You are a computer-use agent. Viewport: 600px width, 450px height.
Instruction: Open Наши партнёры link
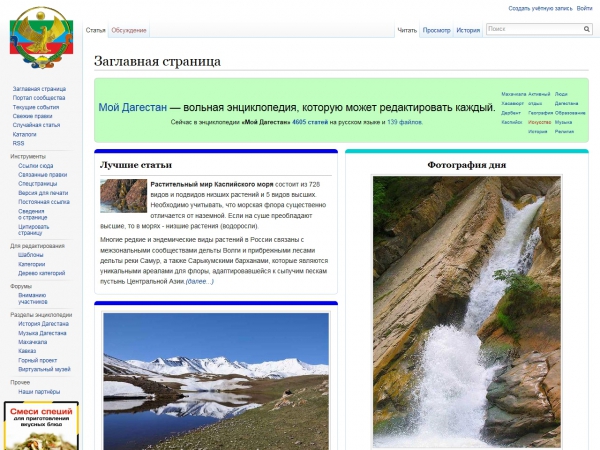(x=39, y=392)
